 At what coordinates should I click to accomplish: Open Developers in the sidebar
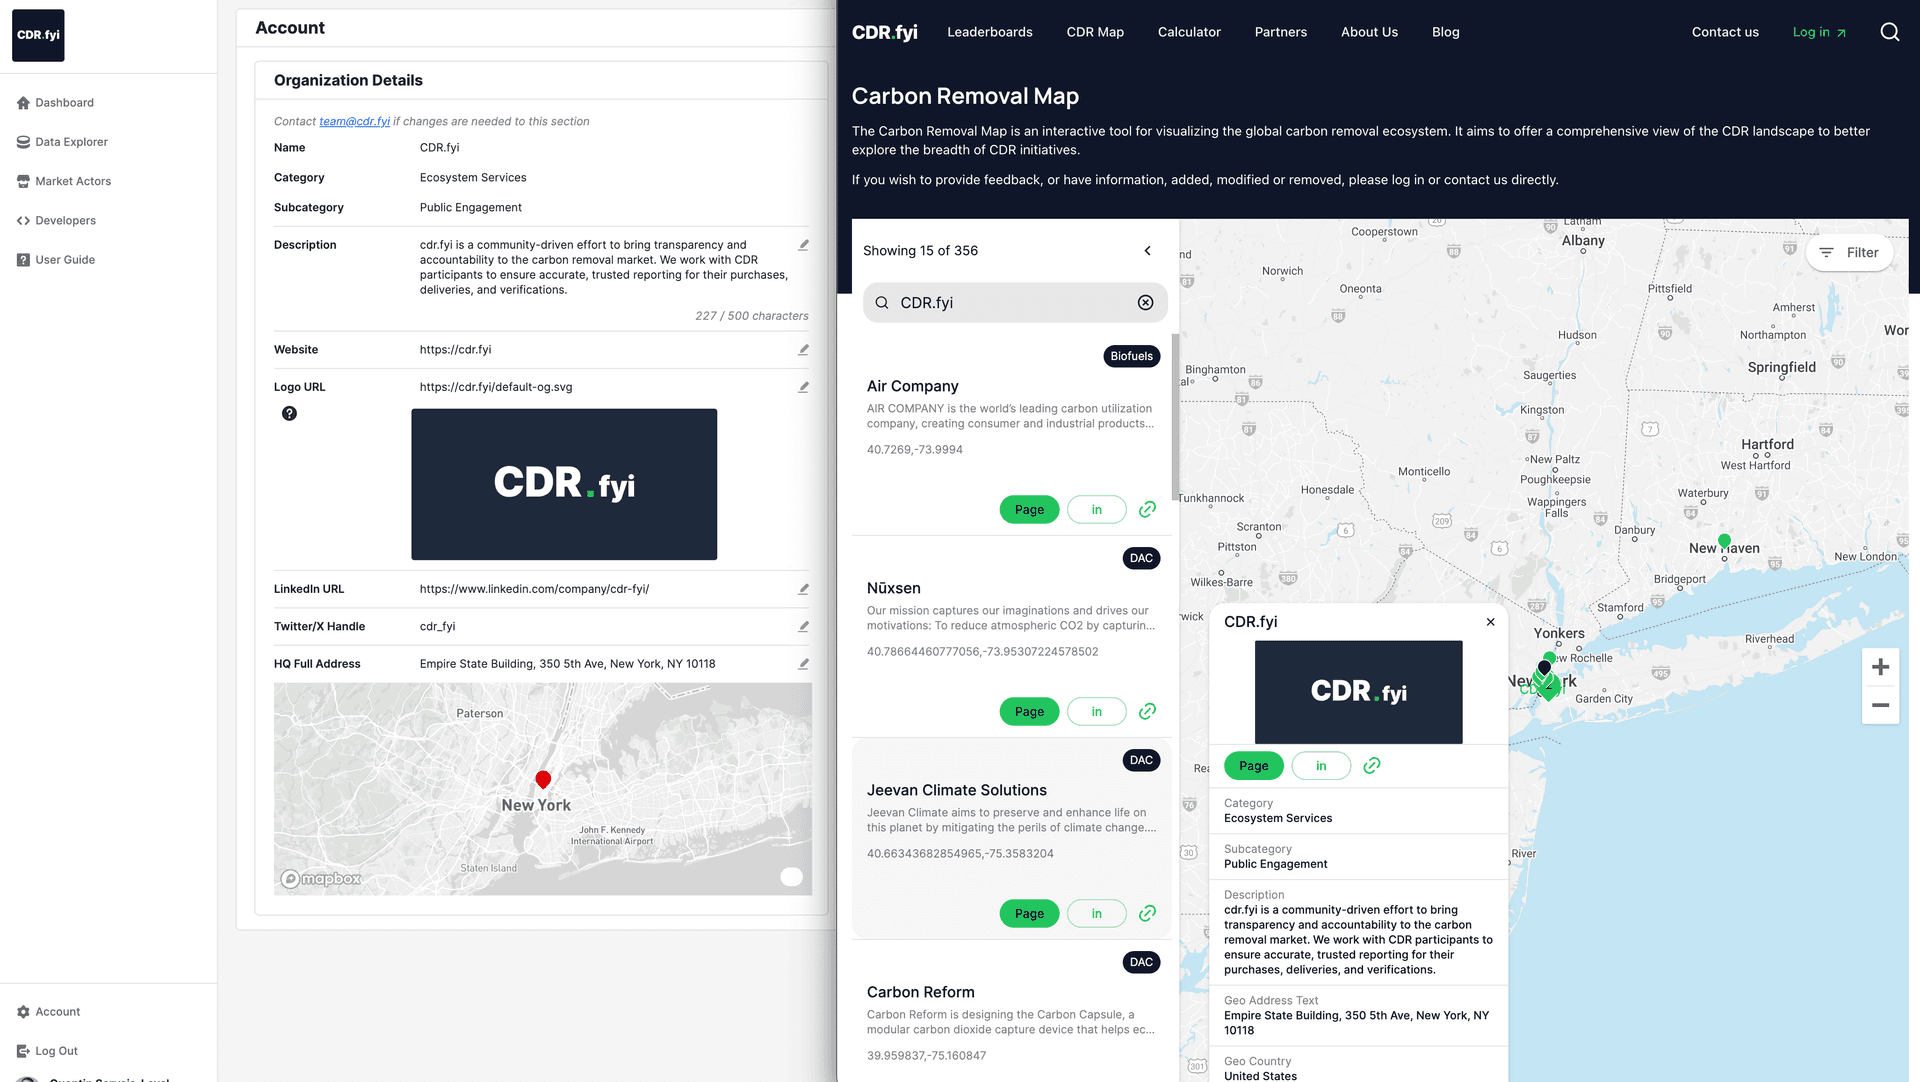click(56, 220)
